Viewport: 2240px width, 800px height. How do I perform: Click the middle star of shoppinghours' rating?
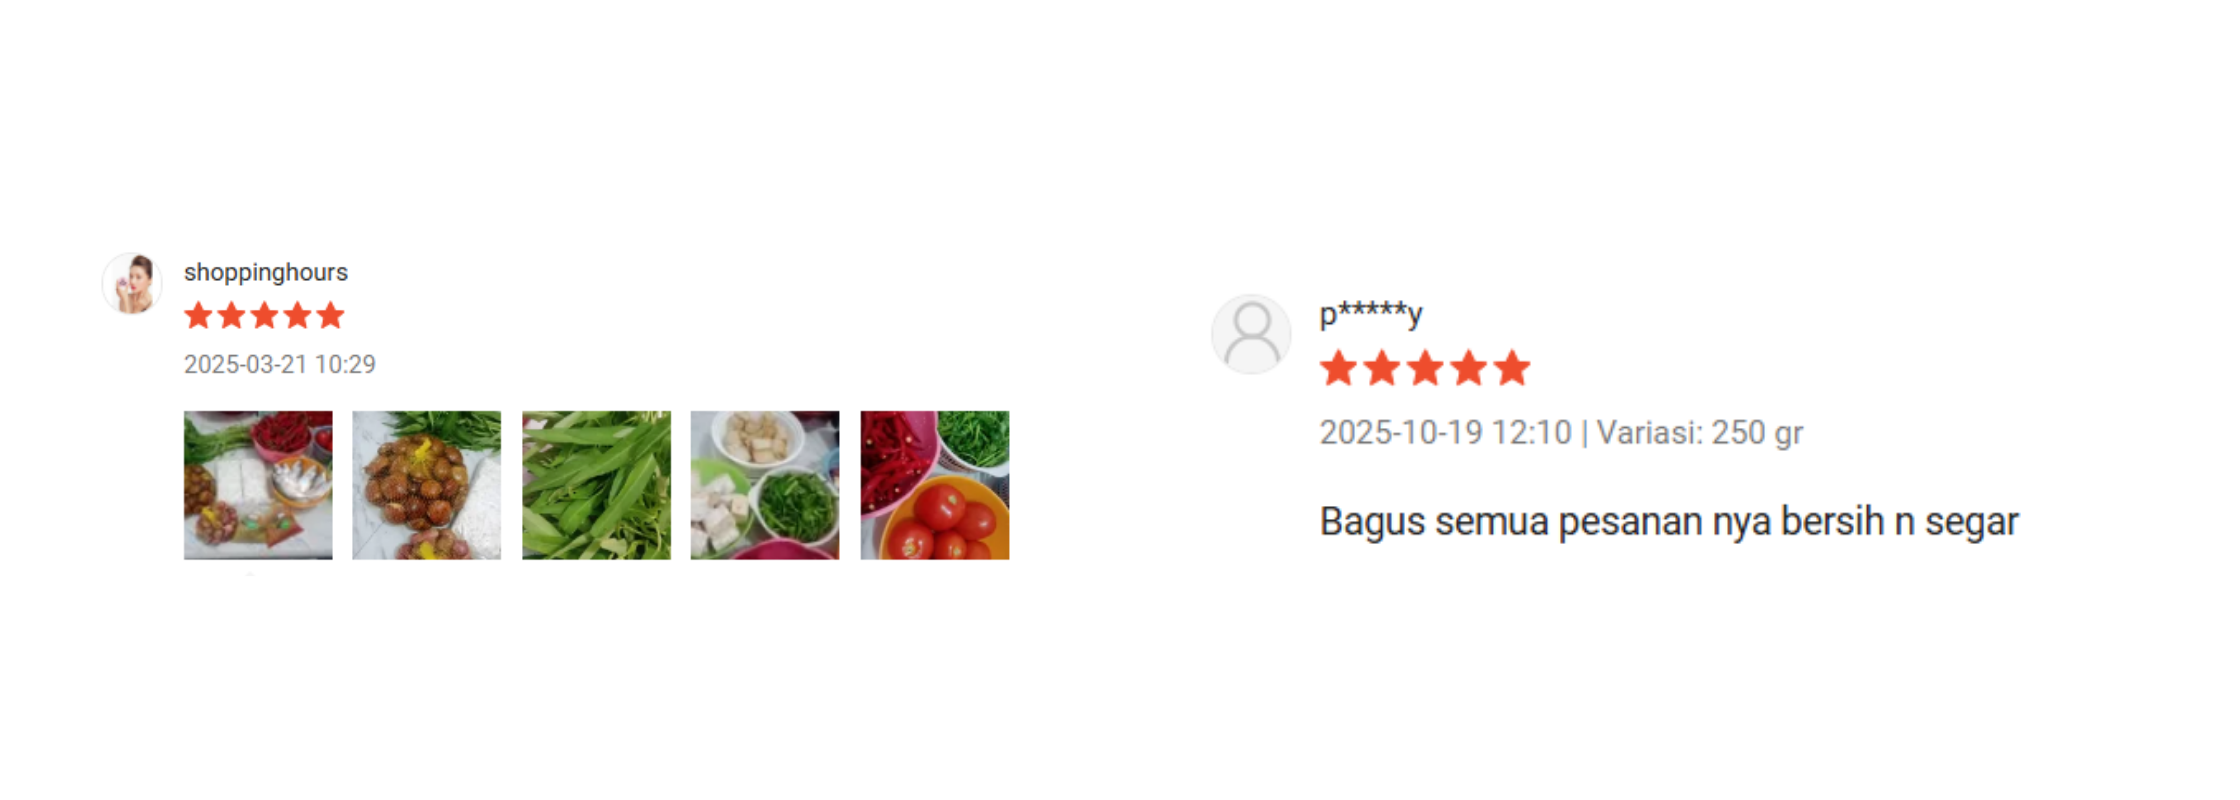click(x=265, y=316)
